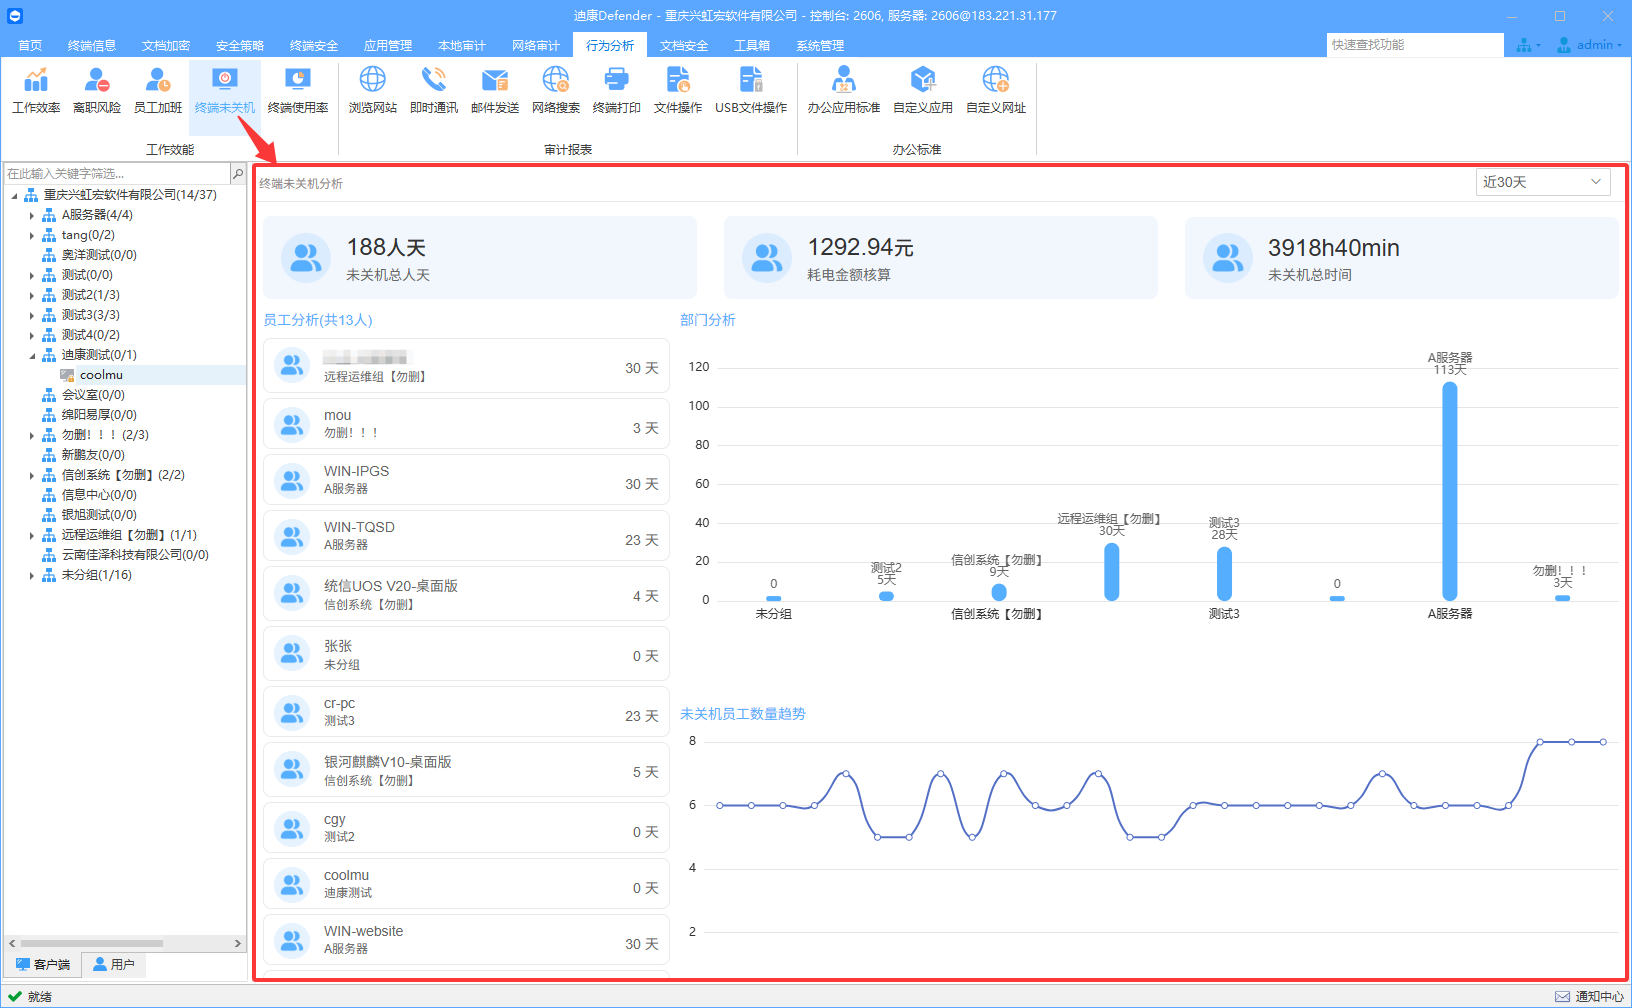The image size is (1632, 1008).
Task: Open the USB文件操作 audit report
Action: point(751,90)
